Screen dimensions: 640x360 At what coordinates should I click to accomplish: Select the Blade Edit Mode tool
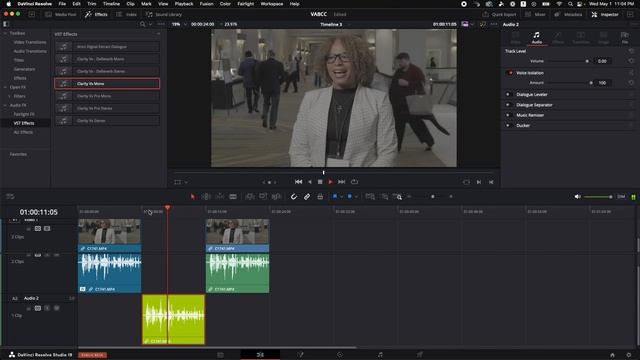pyautogui.click(x=233, y=197)
